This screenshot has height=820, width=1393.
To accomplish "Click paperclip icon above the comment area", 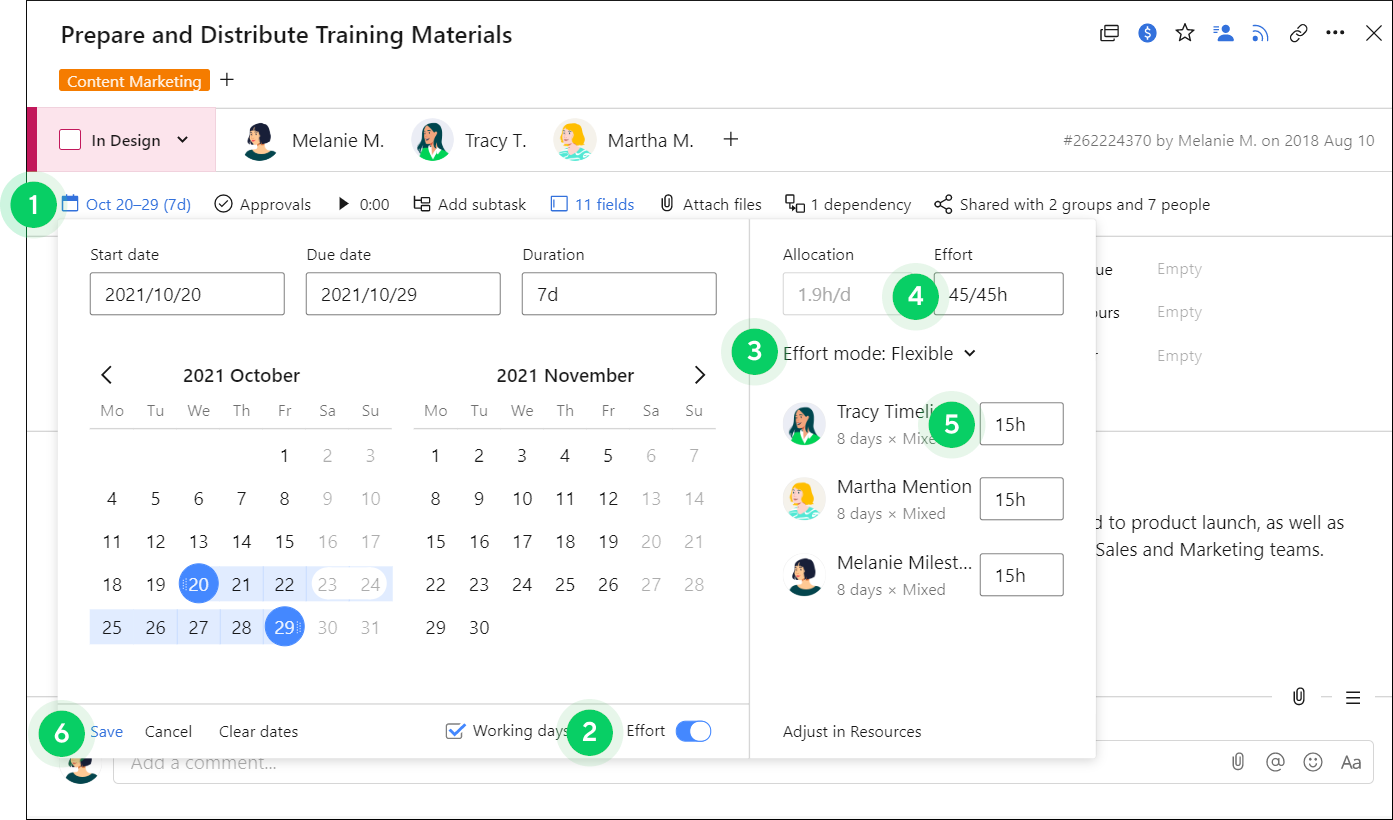I will [1298, 697].
